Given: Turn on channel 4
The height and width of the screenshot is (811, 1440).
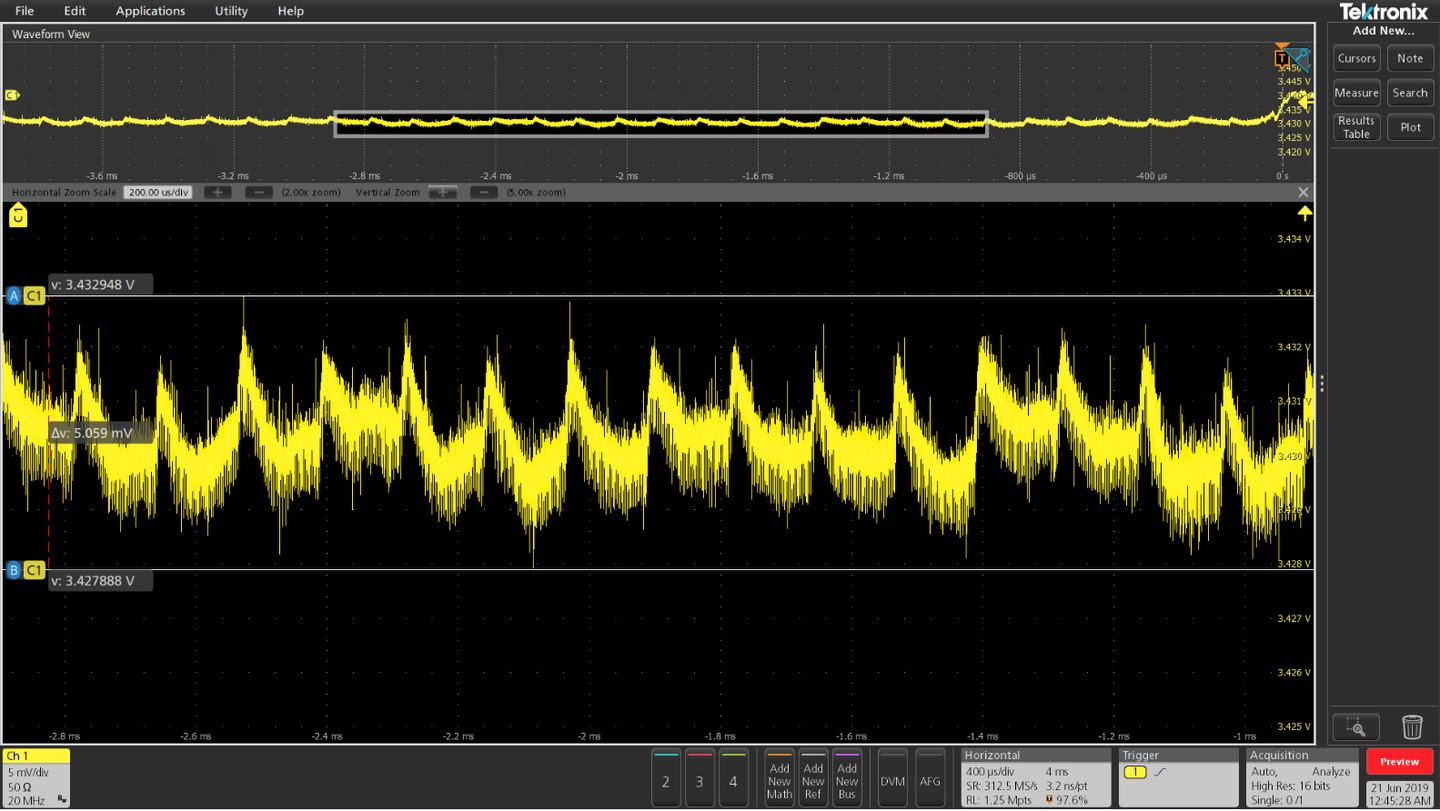Looking at the screenshot, I should 733,777.
